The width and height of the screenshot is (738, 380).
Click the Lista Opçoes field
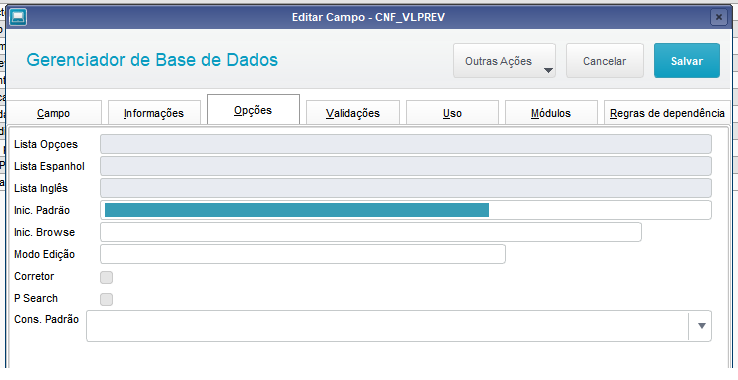406,144
